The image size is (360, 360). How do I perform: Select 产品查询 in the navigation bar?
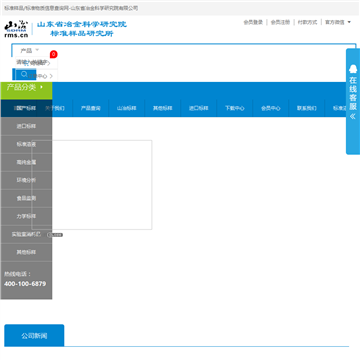[x=91, y=108]
